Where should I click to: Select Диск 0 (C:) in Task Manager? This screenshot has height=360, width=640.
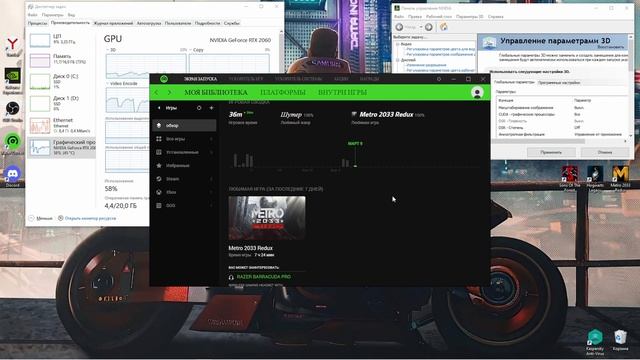[x=62, y=81]
